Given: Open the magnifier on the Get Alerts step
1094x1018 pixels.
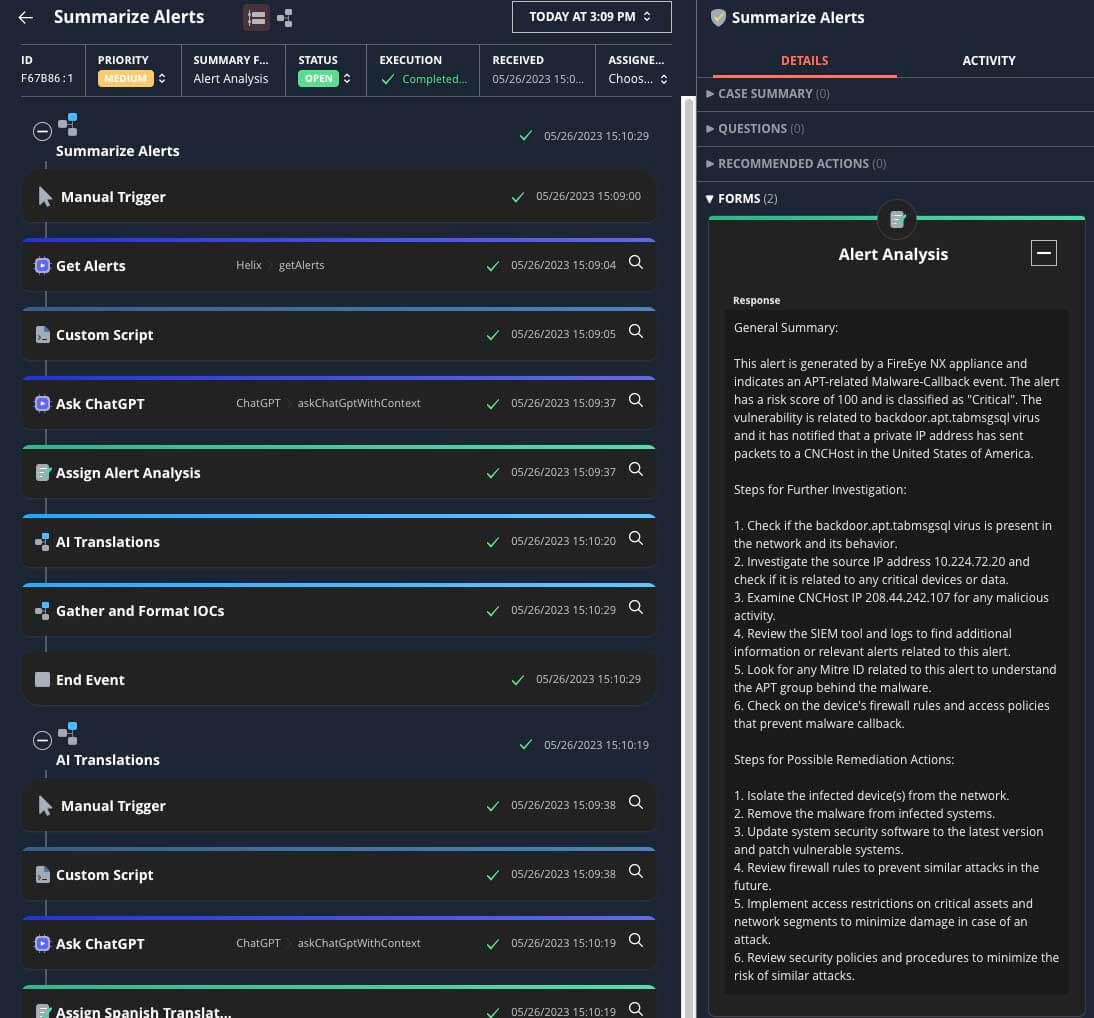Looking at the screenshot, I should [635, 263].
